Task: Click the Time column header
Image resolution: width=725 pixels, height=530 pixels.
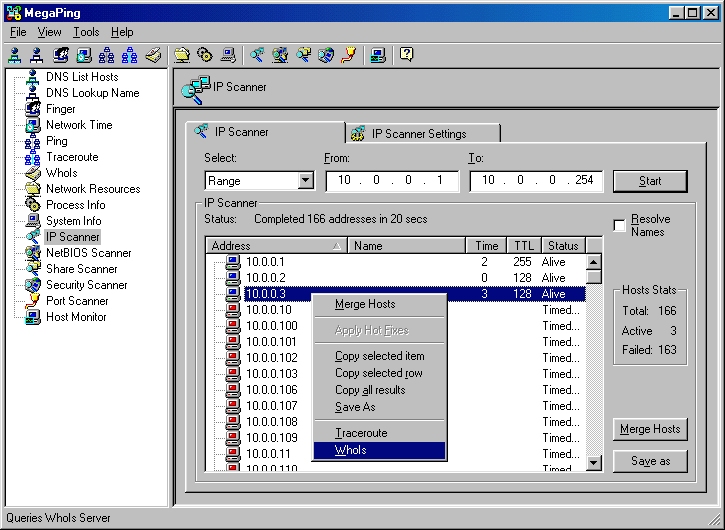Action: [486, 246]
